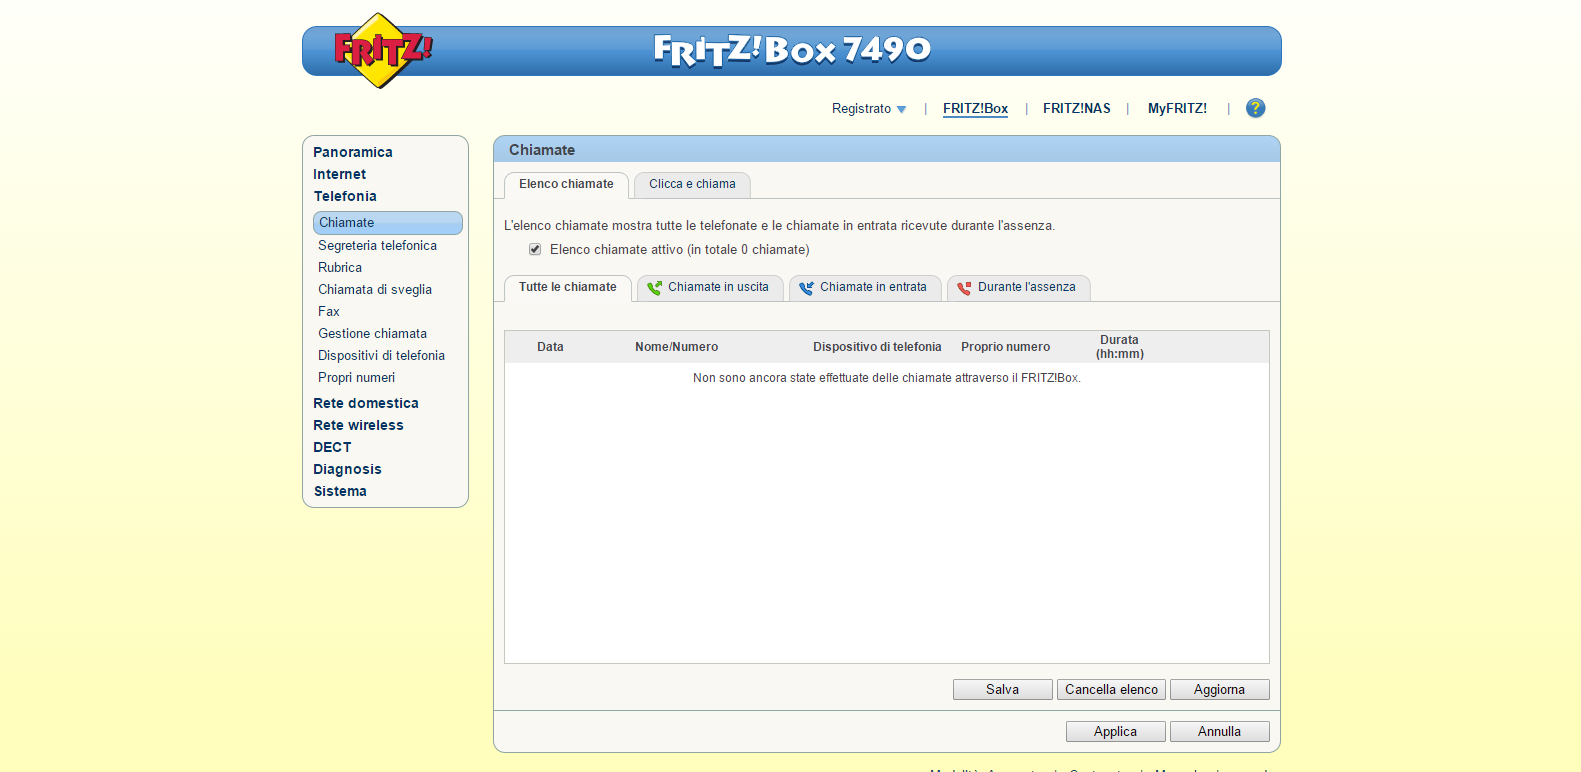Screen dimensions: 1581x772
Task: Click the missed calls phone icon
Action: pos(964,288)
